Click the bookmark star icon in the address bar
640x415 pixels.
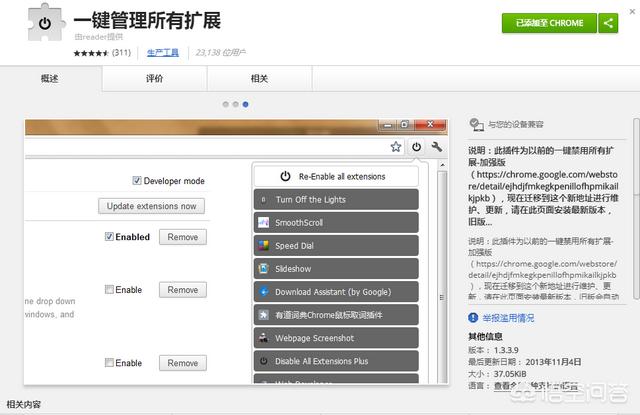click(396, 147)
